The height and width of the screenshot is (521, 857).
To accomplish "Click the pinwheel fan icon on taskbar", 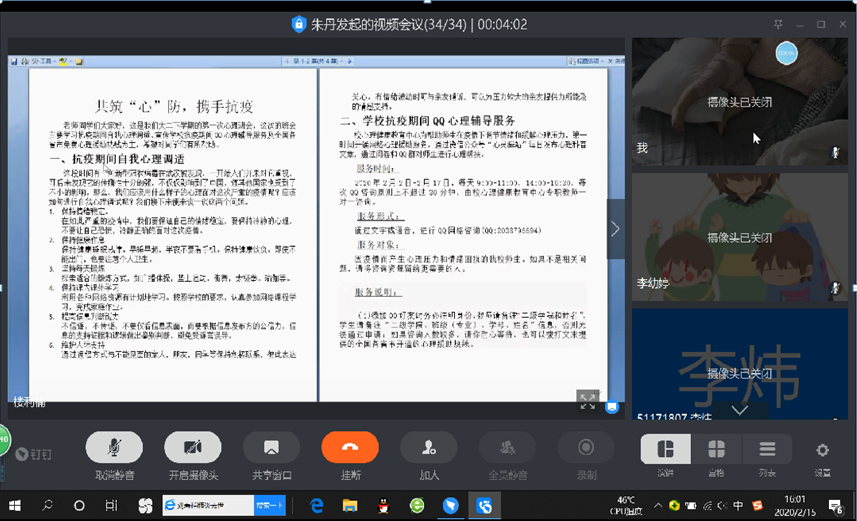I will point(145,506).
